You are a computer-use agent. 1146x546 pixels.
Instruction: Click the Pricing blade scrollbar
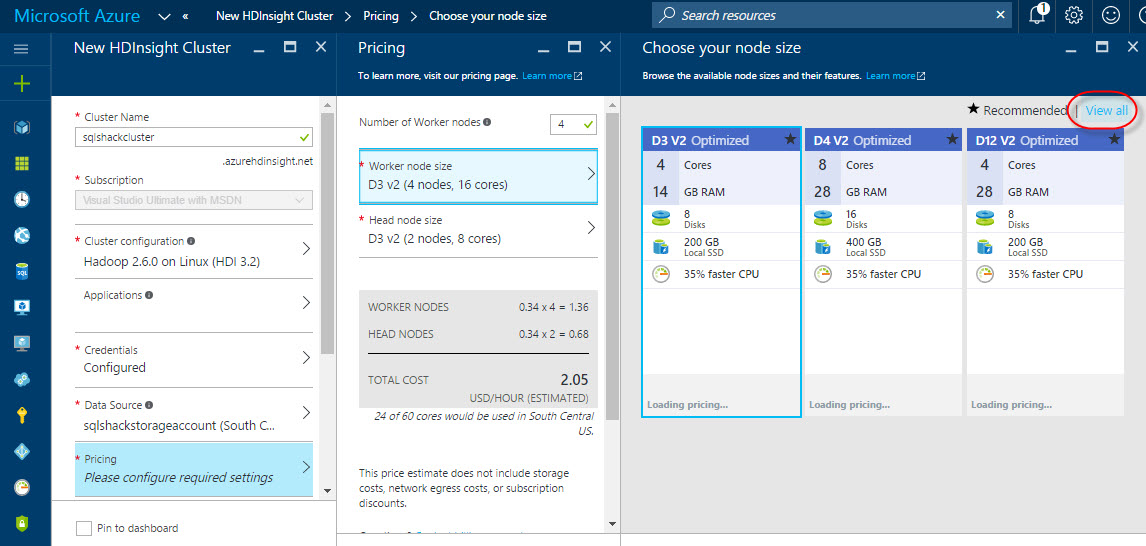[612, 267]
